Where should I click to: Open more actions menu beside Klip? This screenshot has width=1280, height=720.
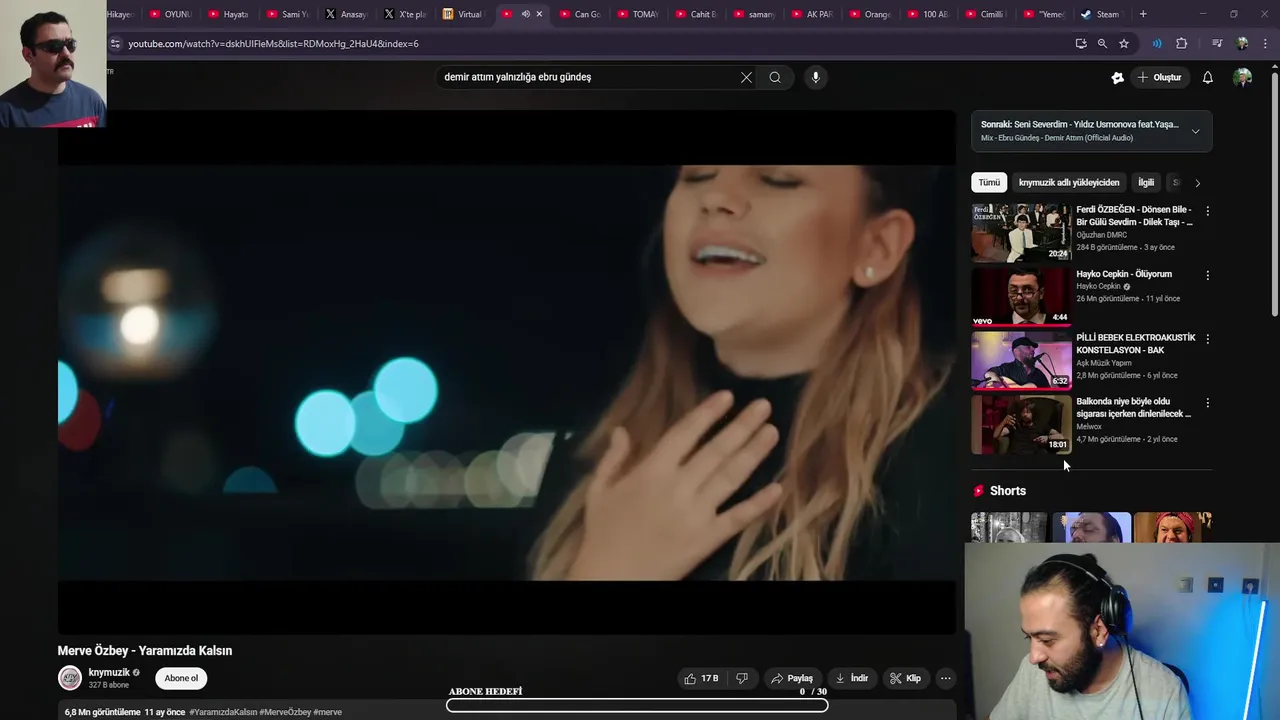(945, 678)
